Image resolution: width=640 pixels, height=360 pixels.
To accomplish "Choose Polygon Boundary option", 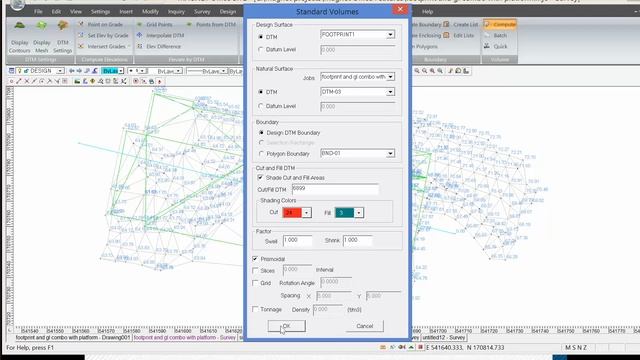I will pos(261,154).
